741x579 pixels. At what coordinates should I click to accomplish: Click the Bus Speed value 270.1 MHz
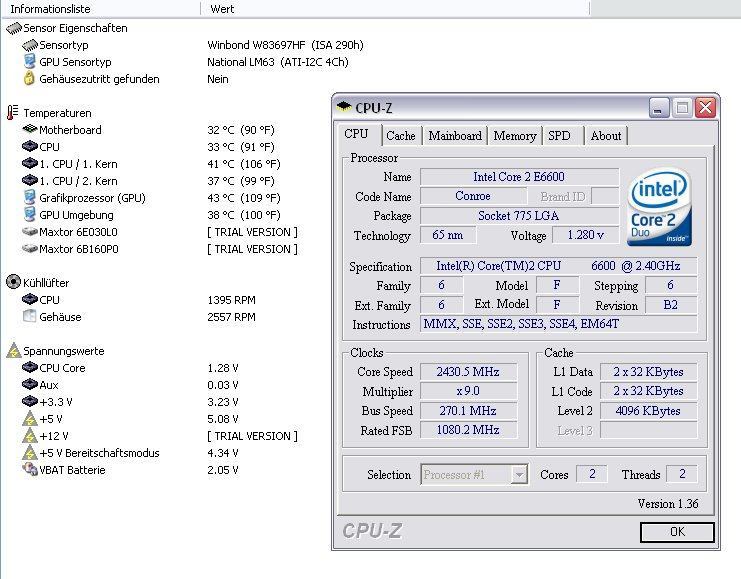click(x=468, y=410)
